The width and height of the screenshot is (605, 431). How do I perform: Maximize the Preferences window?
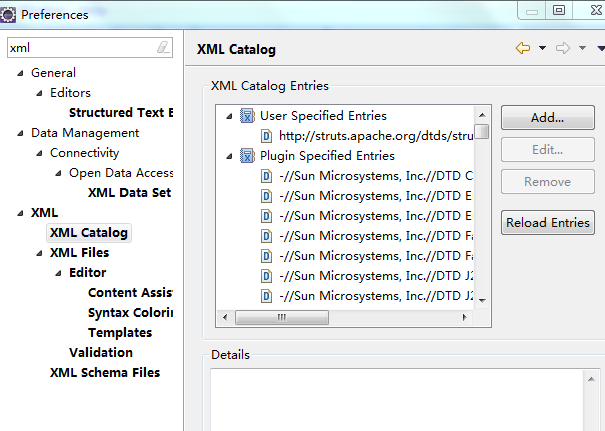click(x=559, y=10)
